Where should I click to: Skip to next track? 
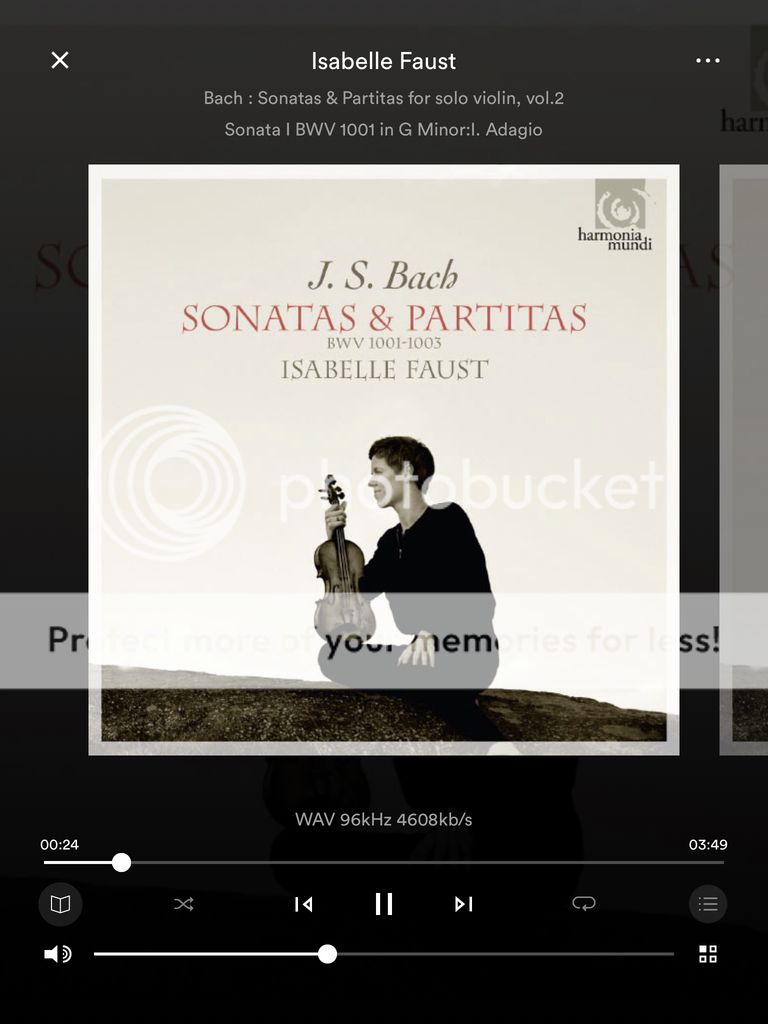point(464,904)
